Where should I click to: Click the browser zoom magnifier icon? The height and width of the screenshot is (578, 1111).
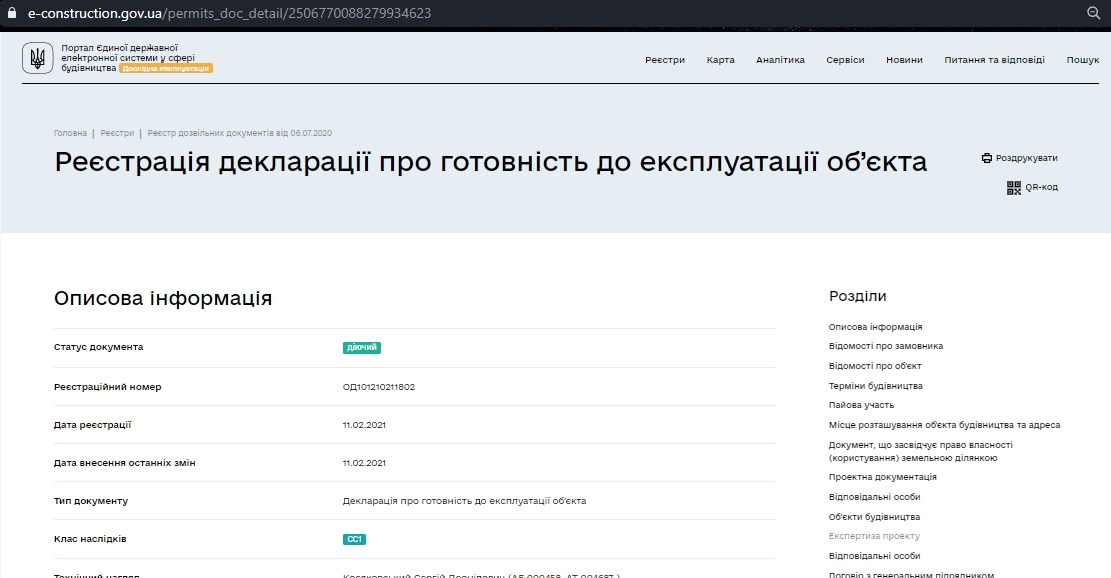[x=1093, y=13]
